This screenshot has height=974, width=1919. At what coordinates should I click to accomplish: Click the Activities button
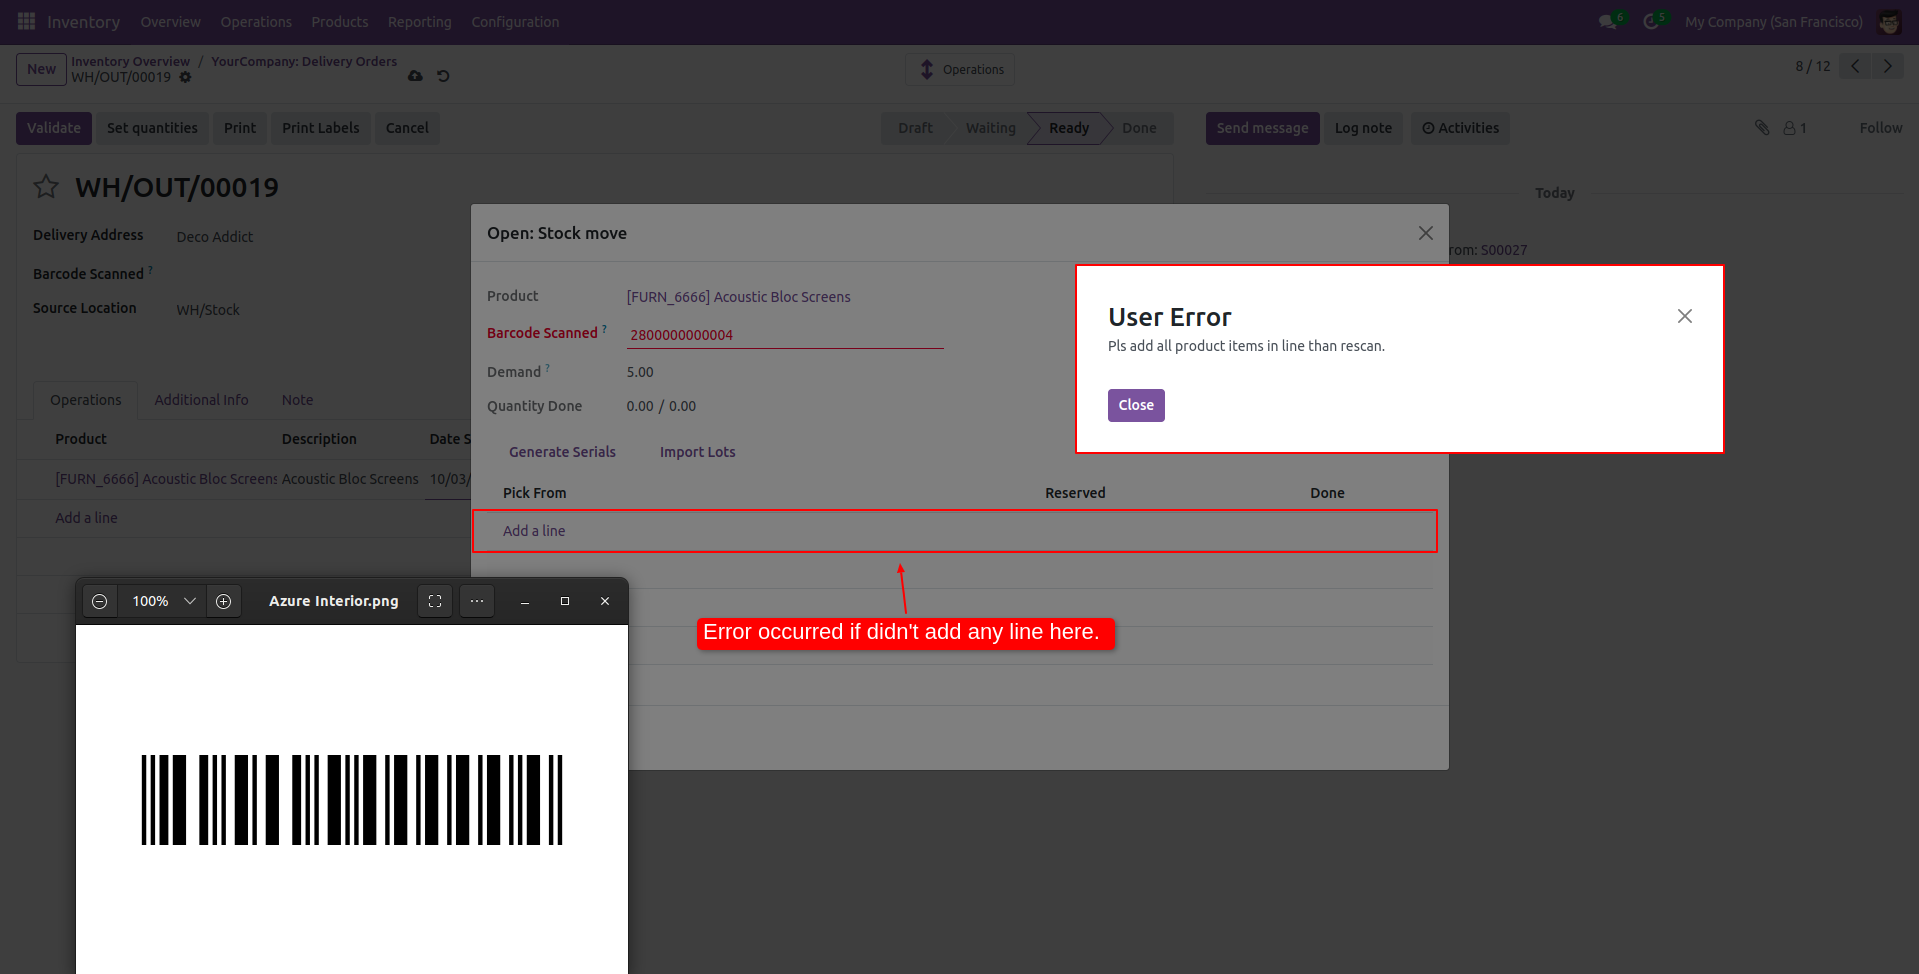click(1460, 128)
